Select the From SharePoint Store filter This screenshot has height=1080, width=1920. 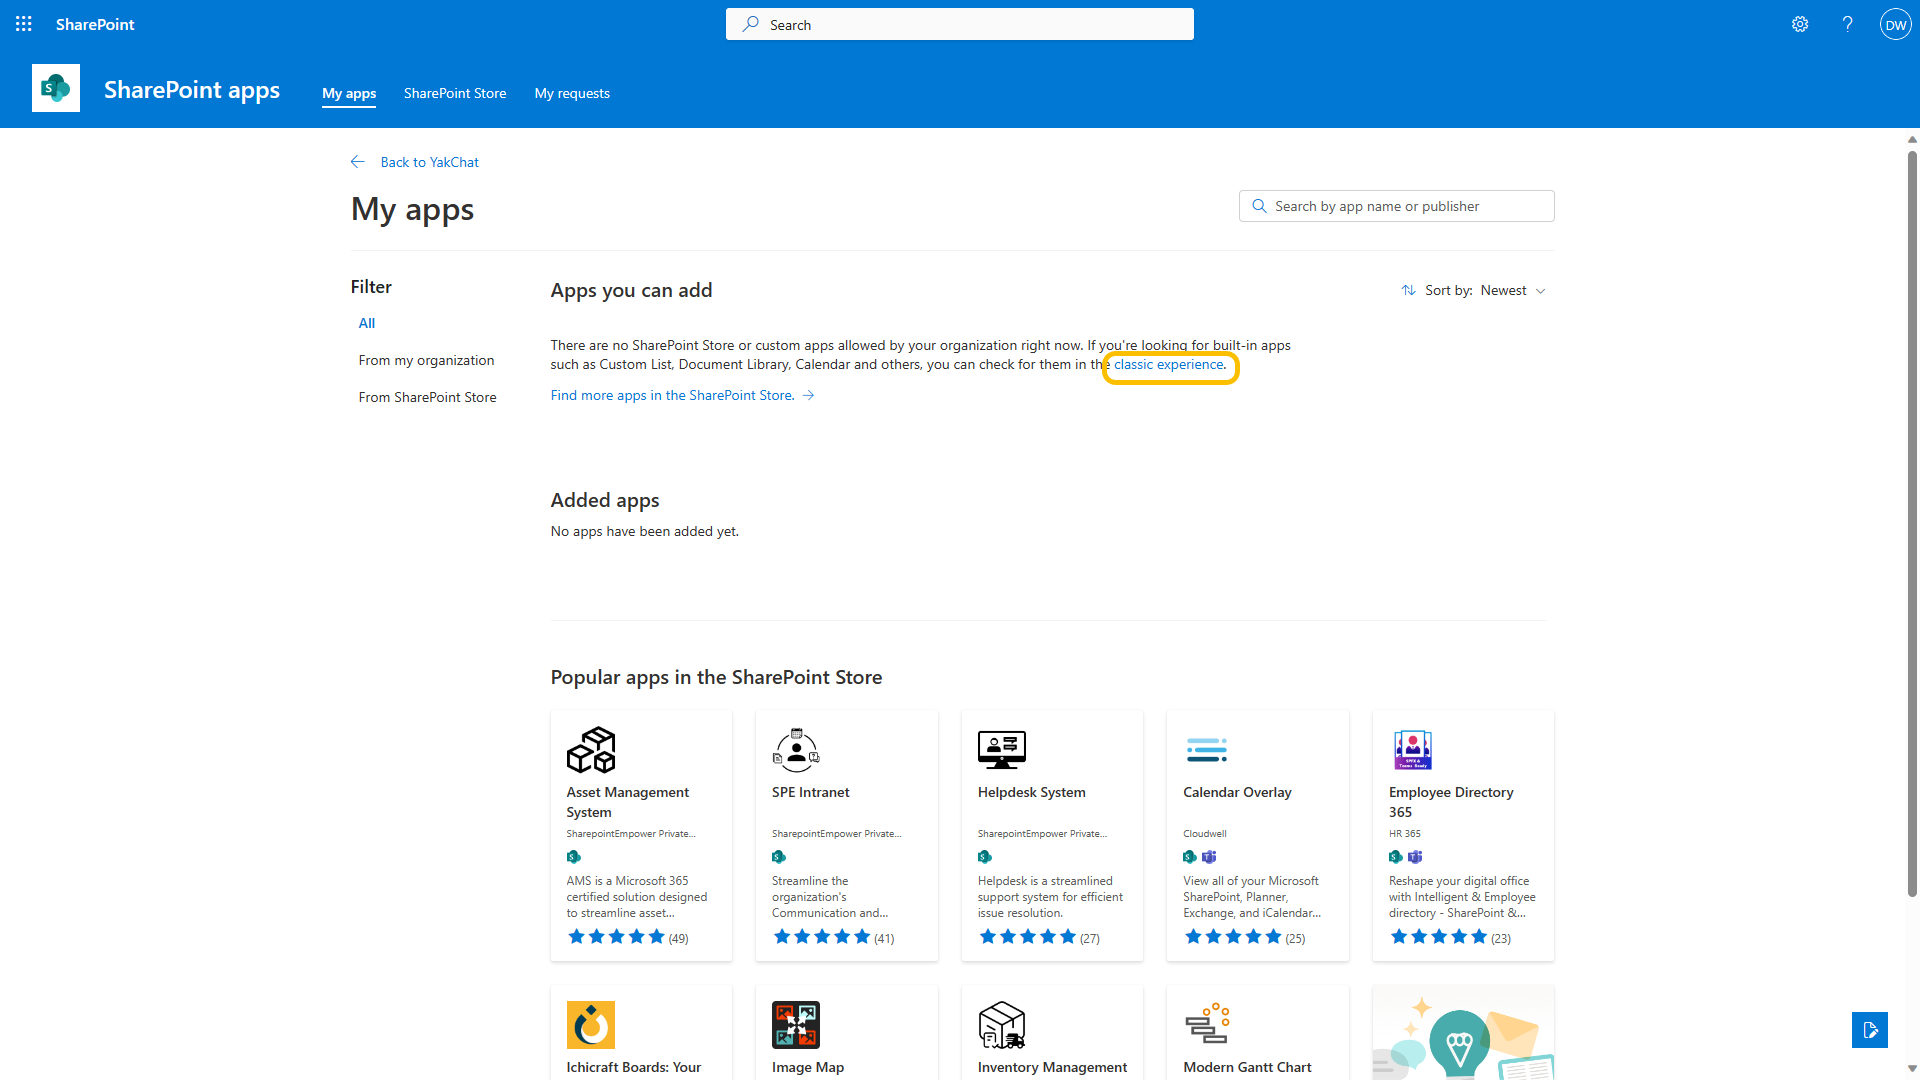[x=427, y=397]
